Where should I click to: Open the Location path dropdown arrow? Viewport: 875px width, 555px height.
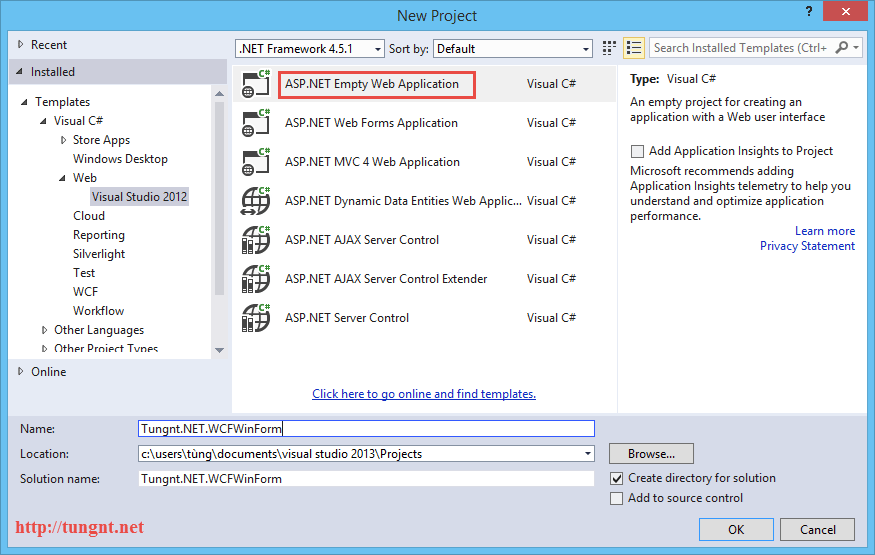point(588,453)
